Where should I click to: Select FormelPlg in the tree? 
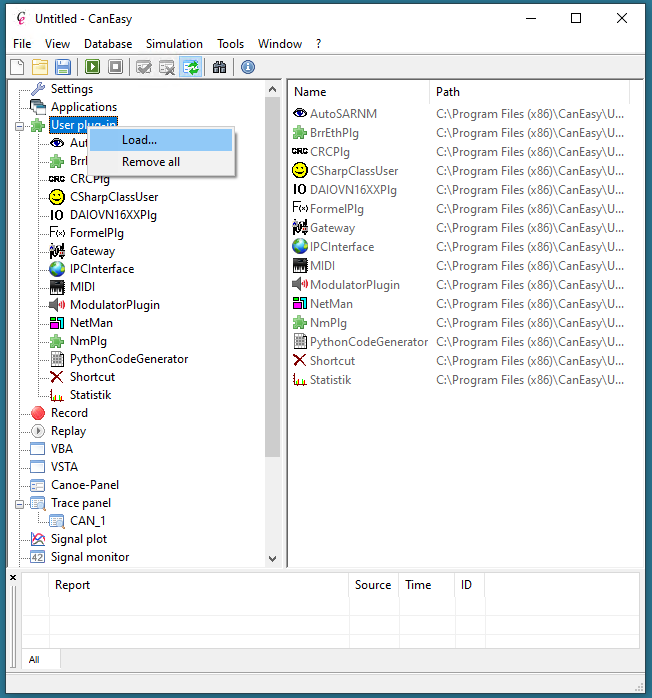(x=97, y=233)
